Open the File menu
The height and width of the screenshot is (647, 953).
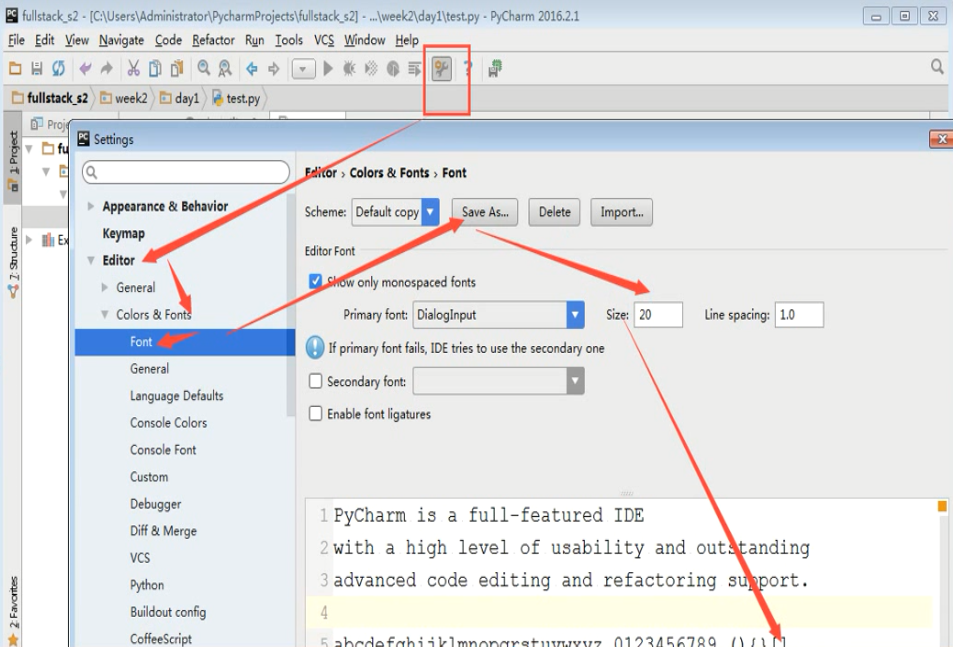16,40
